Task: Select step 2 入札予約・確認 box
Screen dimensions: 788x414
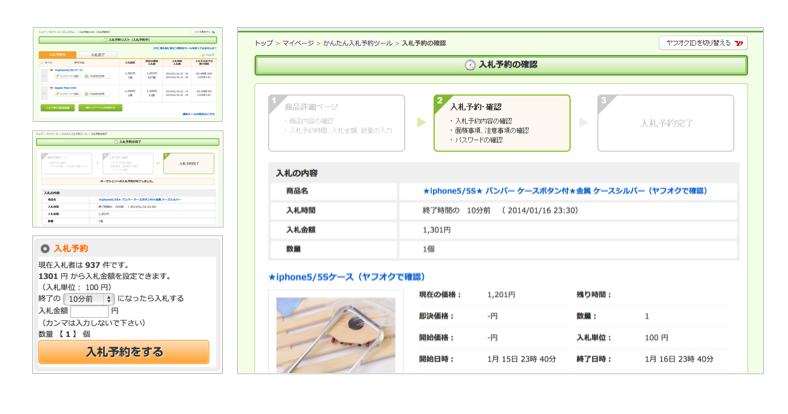Action: coord(502,123)
